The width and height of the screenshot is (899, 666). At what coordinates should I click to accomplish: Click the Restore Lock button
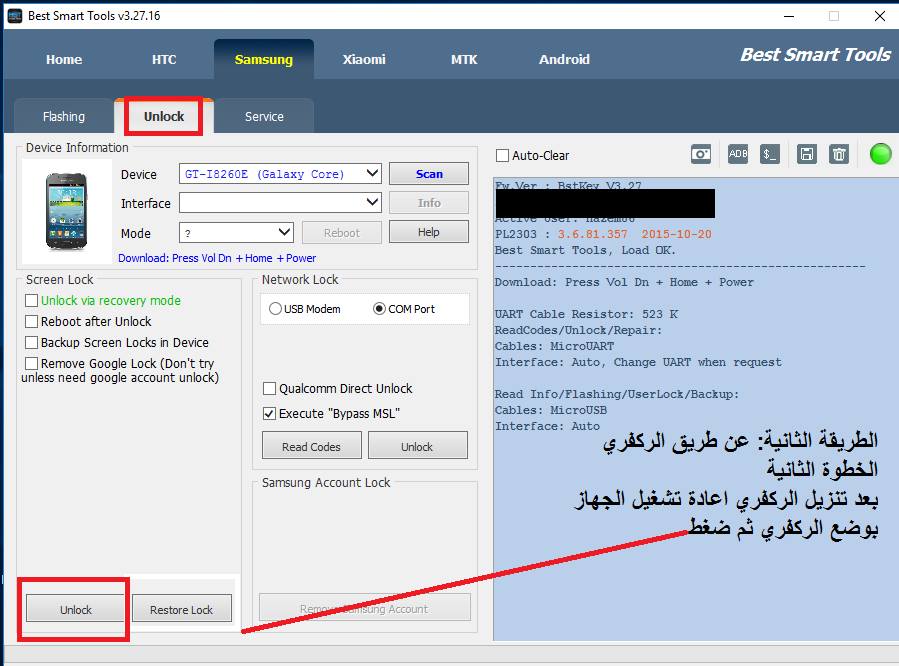[182, 609]
